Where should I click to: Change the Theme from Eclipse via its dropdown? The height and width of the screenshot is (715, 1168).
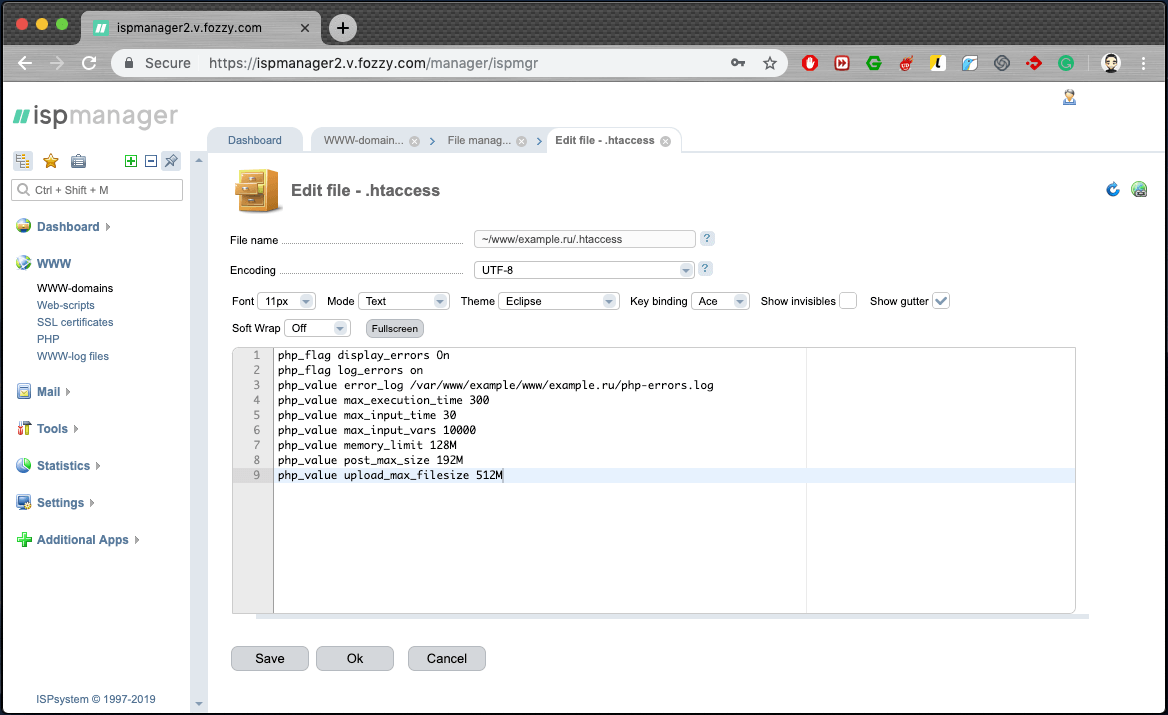click(x=559, y=301)
